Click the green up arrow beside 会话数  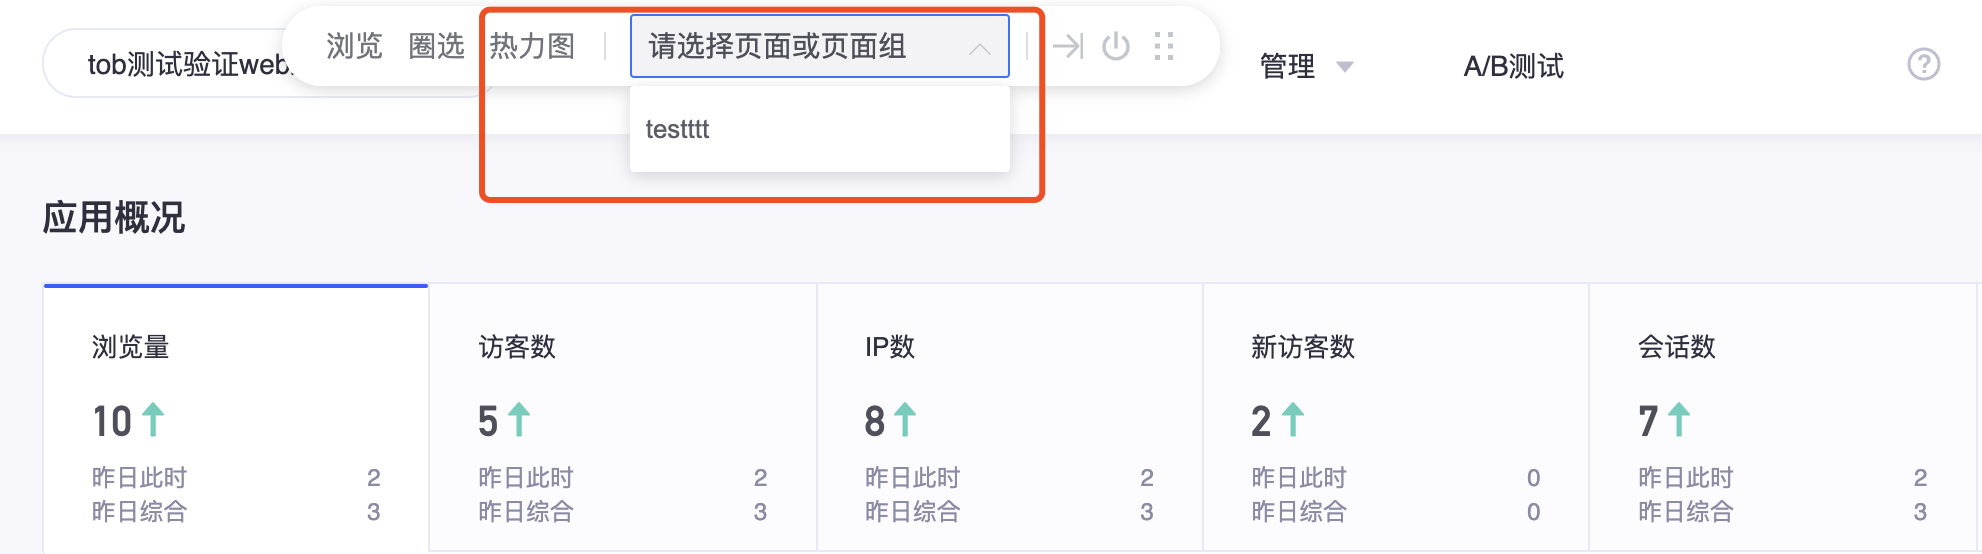(x=1679, y=419)
